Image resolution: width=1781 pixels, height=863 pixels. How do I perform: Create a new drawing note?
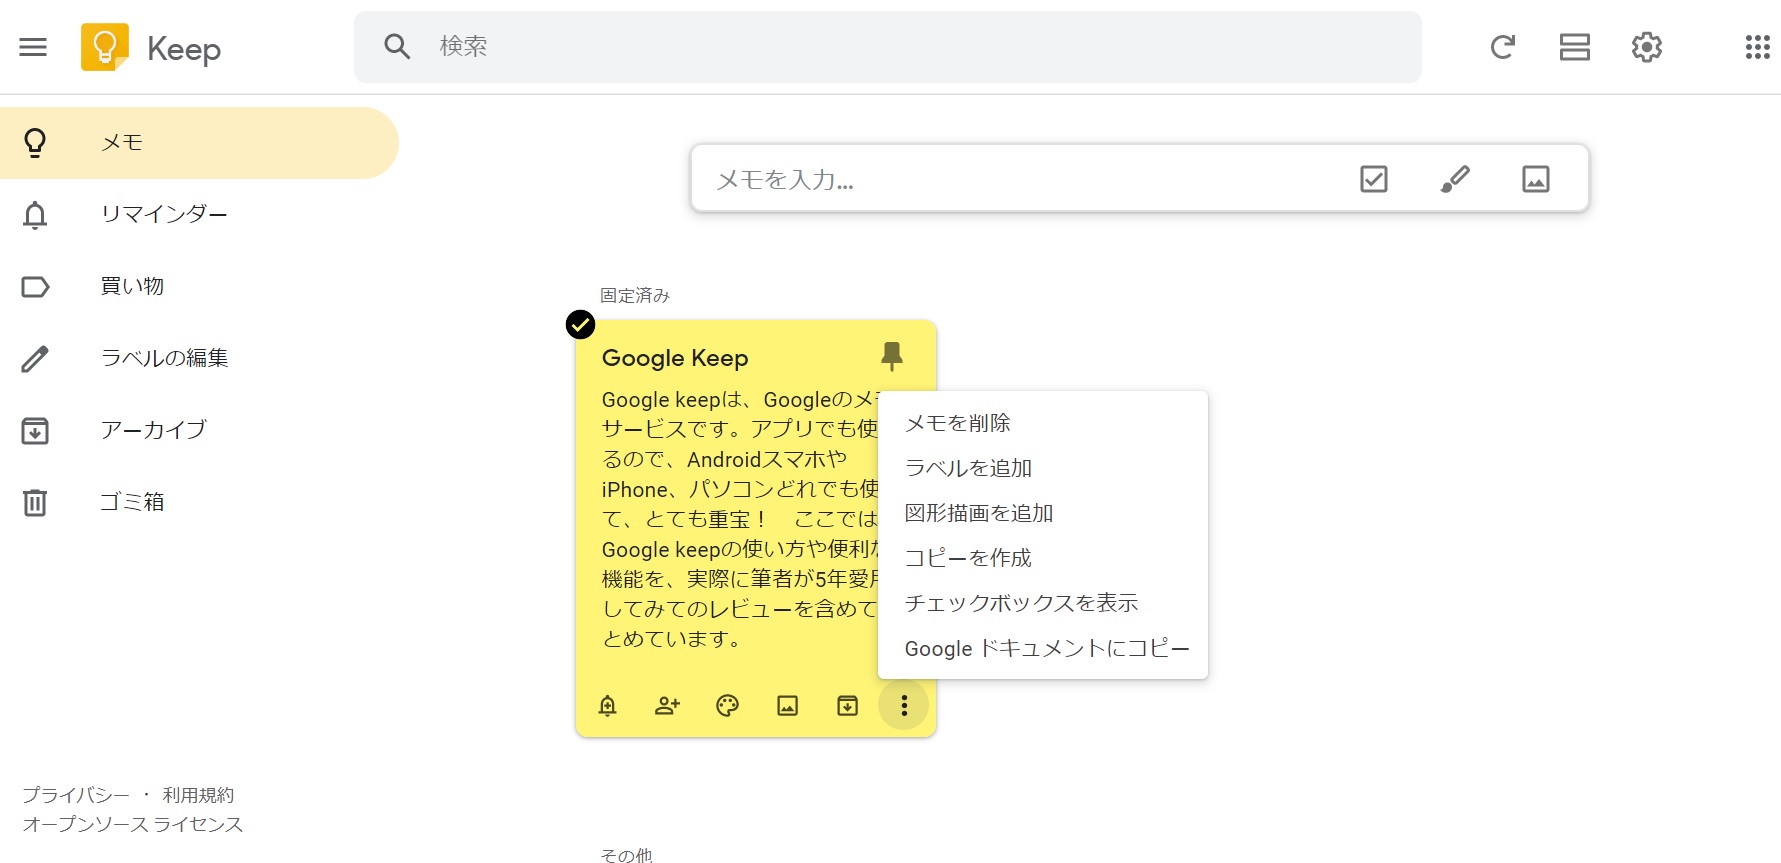click(1455, 179)
